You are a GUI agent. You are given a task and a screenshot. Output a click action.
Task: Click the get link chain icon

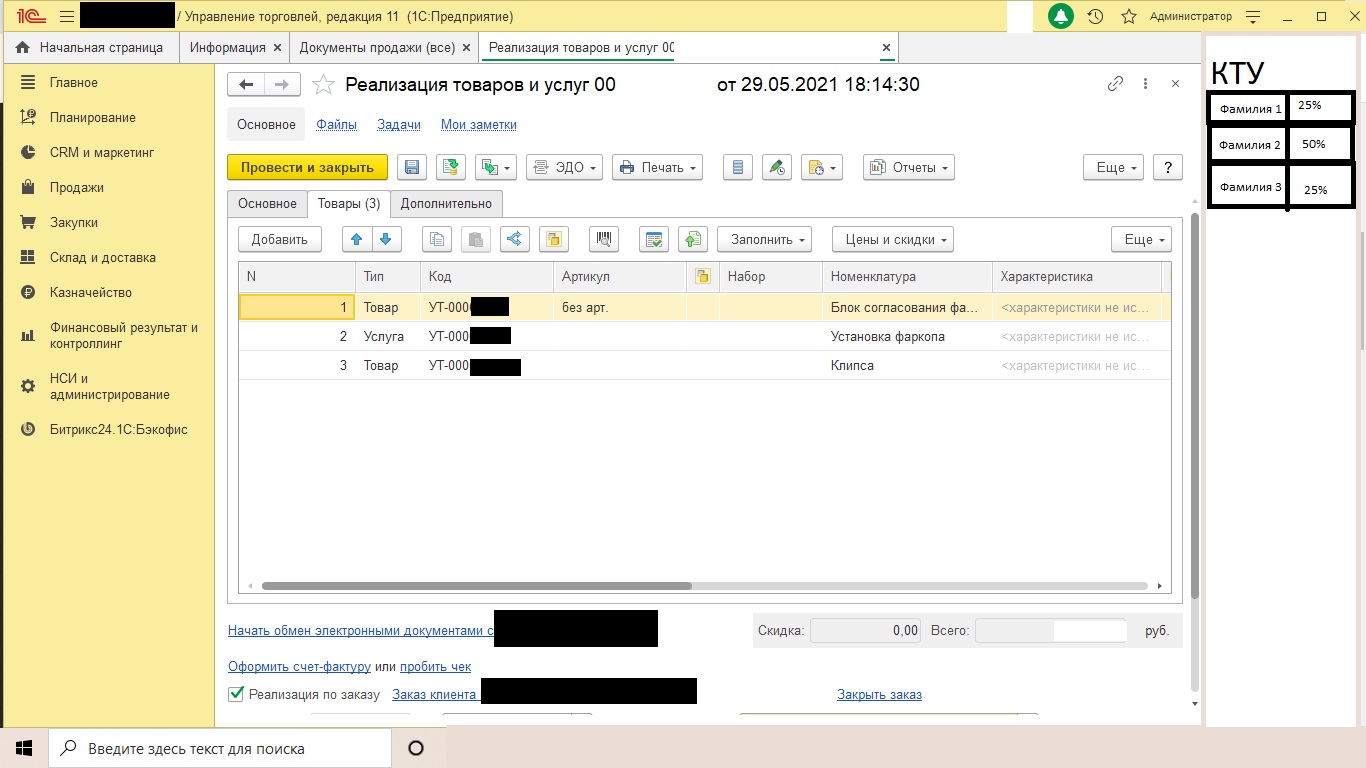(1115, 85)
